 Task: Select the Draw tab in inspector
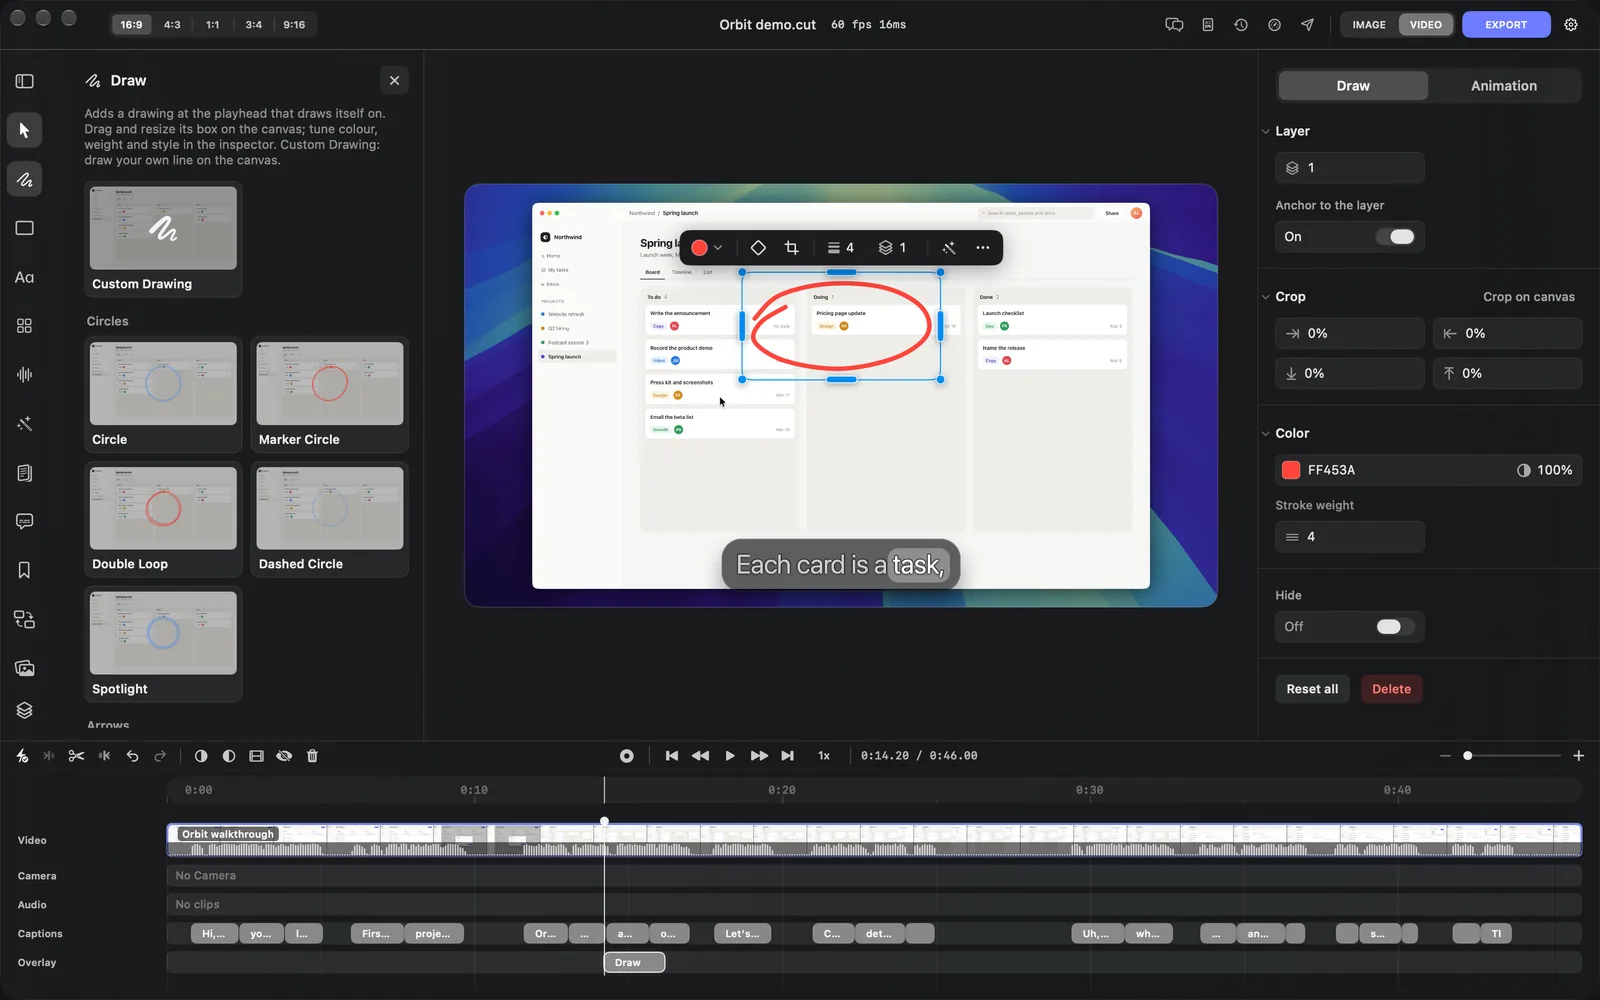1353,86
